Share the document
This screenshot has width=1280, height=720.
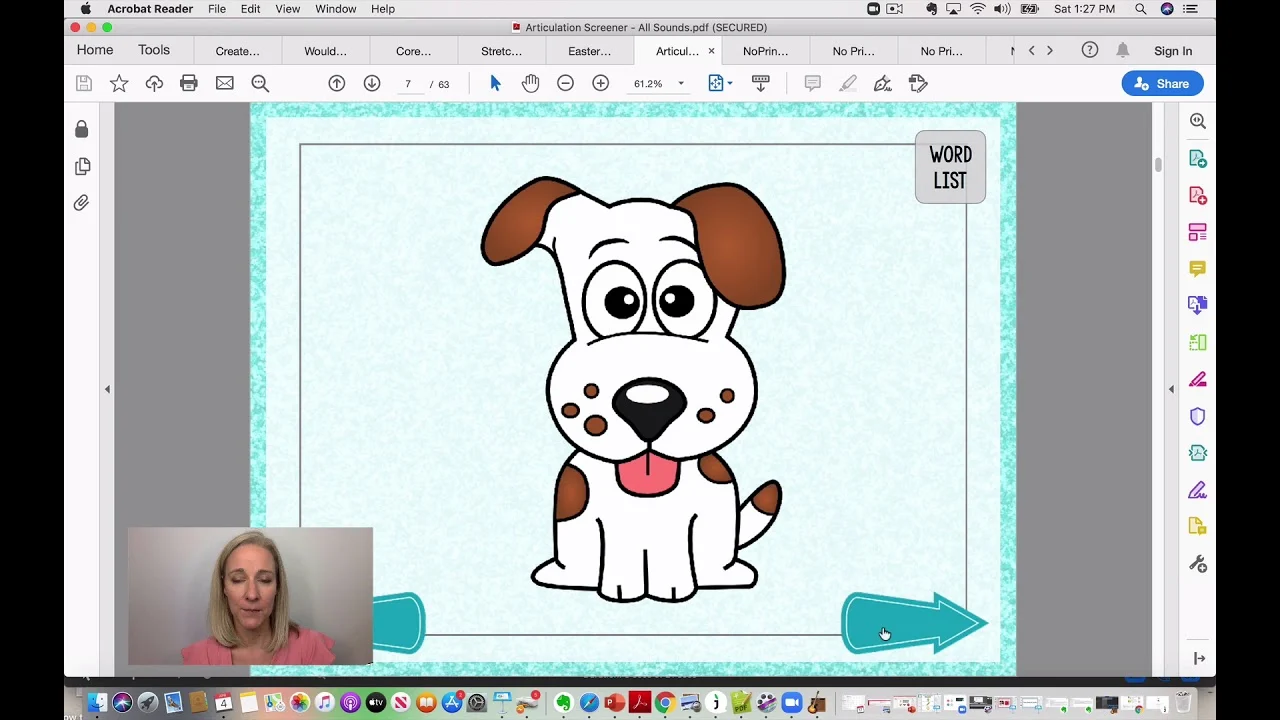pyautogui.click(x=1162, y=84)
